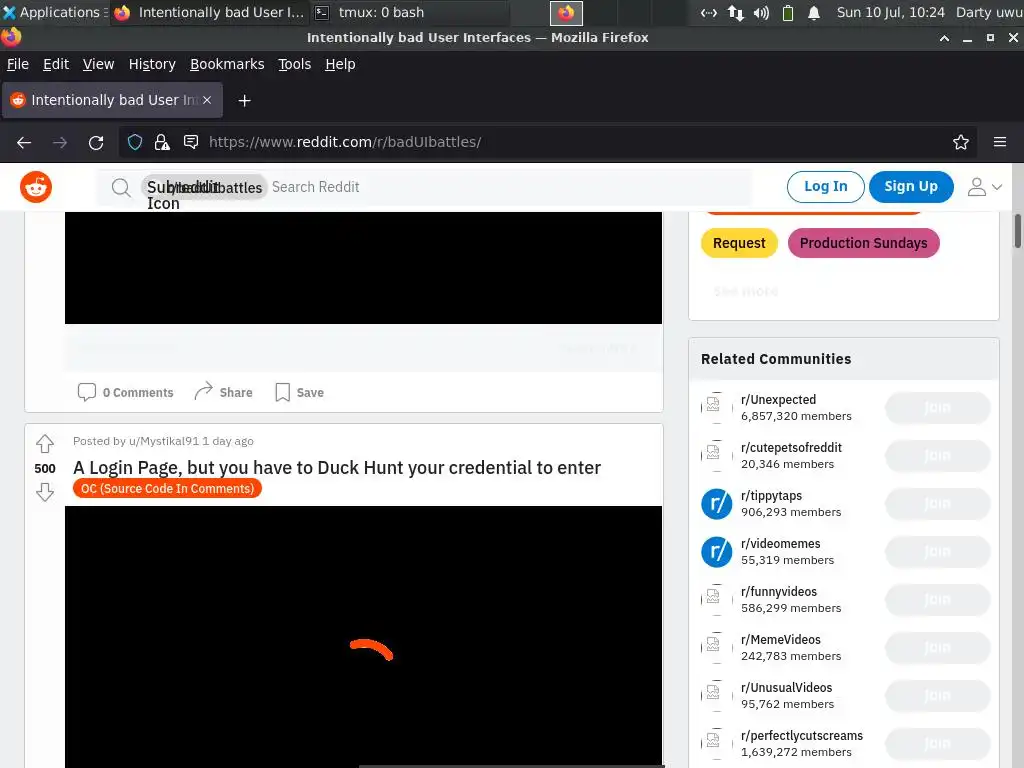Image resolution: width=1024 pixels, height=768 pixels.
Task: Open the user account dropdown
Action: (984, 187)
